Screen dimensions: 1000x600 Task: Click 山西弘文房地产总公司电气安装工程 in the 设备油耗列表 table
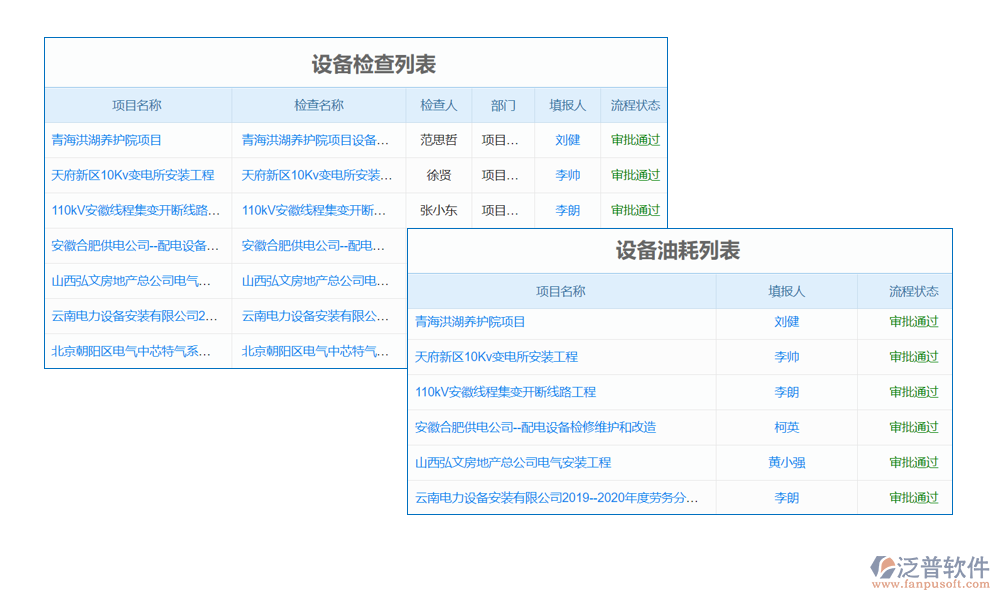pos(512,462)
